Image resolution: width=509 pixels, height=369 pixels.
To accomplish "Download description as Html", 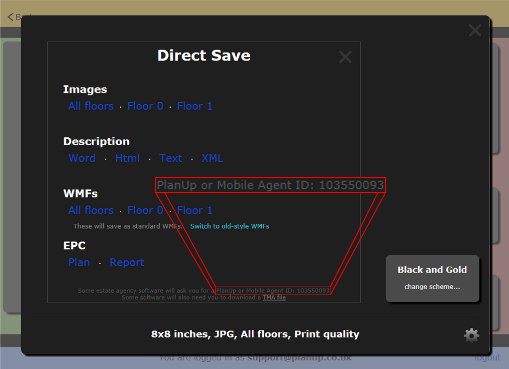I will pyautogui.click(x=127, y=158).
